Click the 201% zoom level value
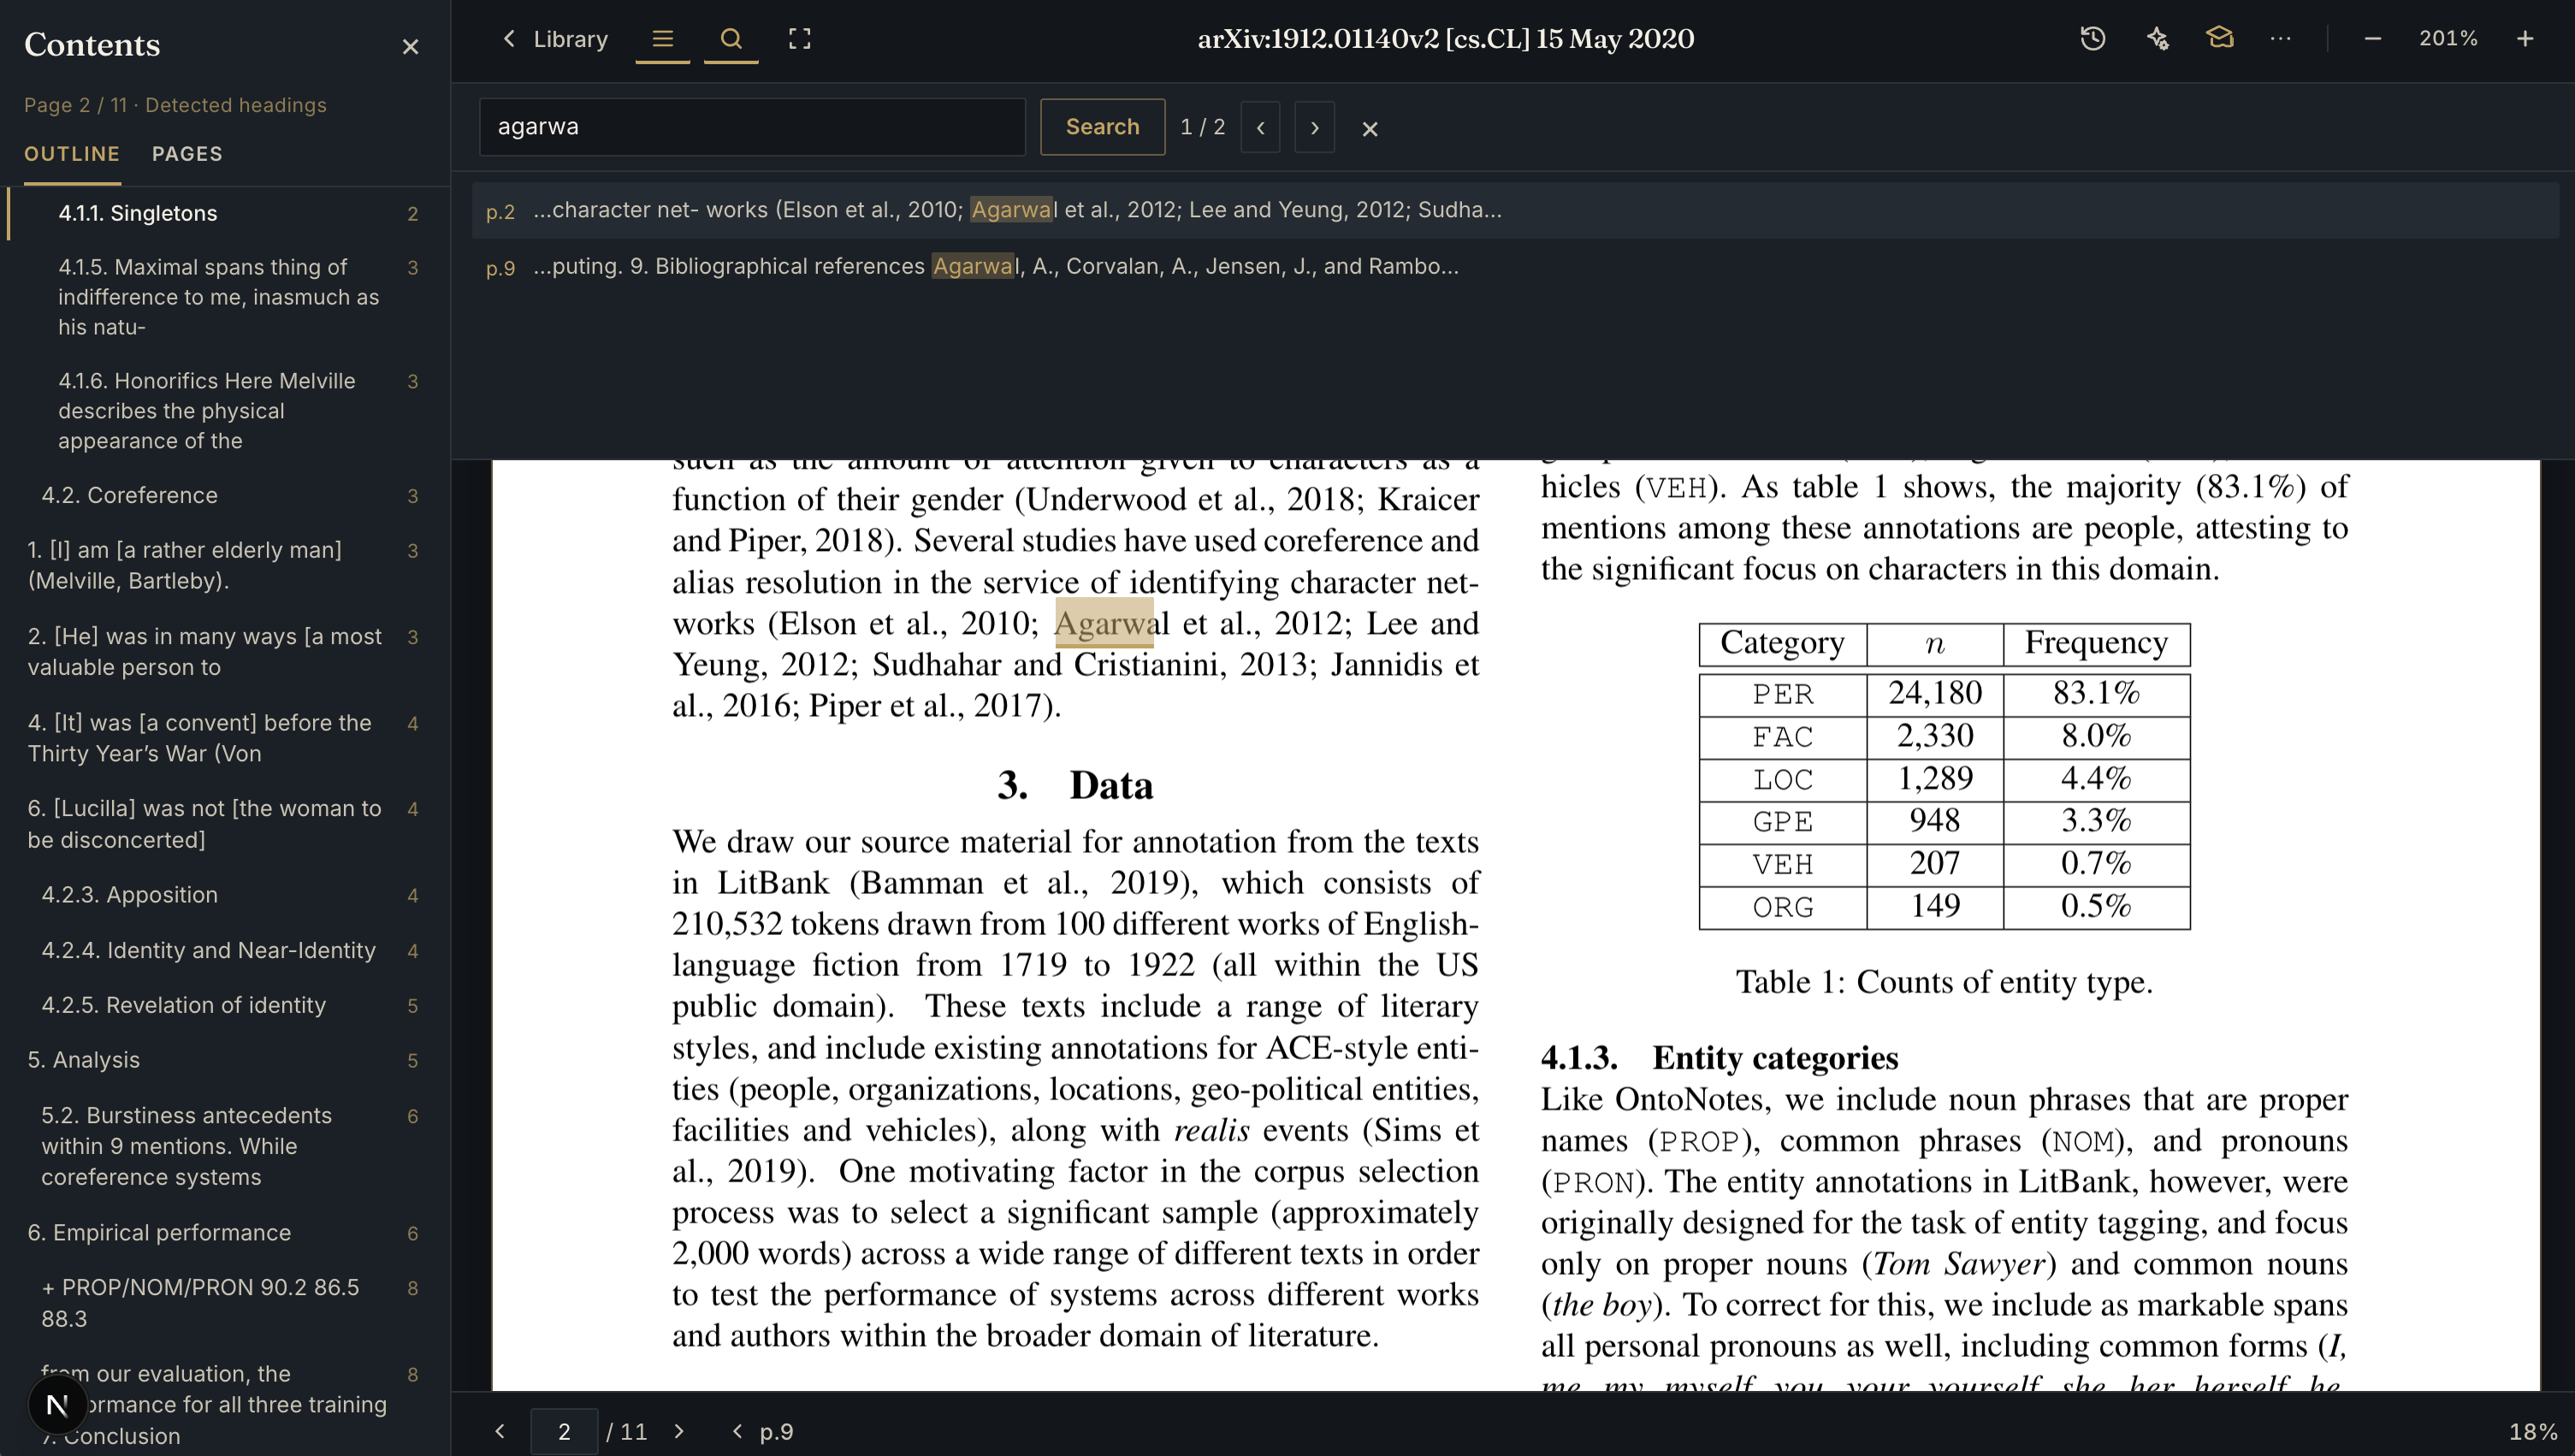2575x1456 pixels. pos(2448,39)
